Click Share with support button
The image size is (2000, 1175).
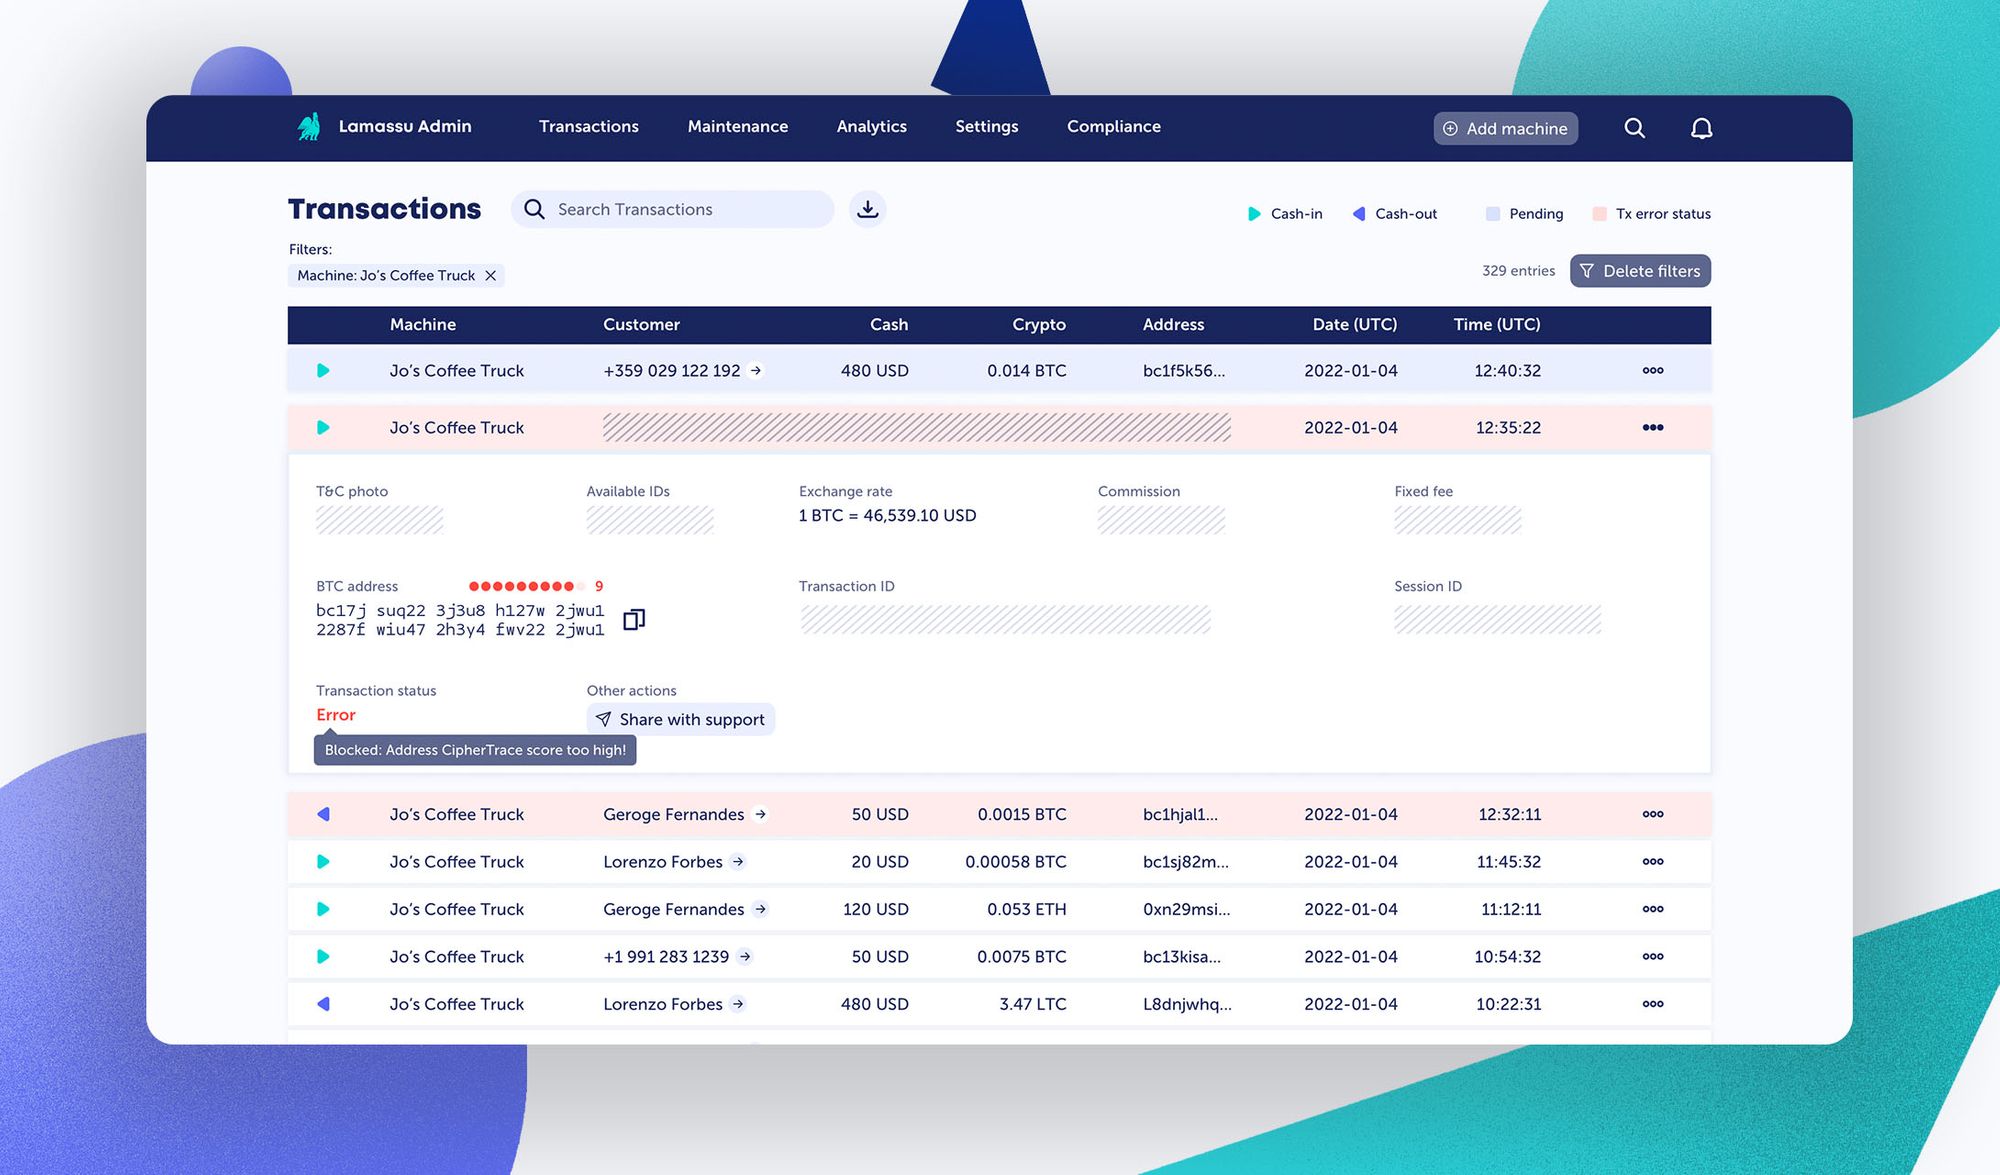[x=680, y=720]
